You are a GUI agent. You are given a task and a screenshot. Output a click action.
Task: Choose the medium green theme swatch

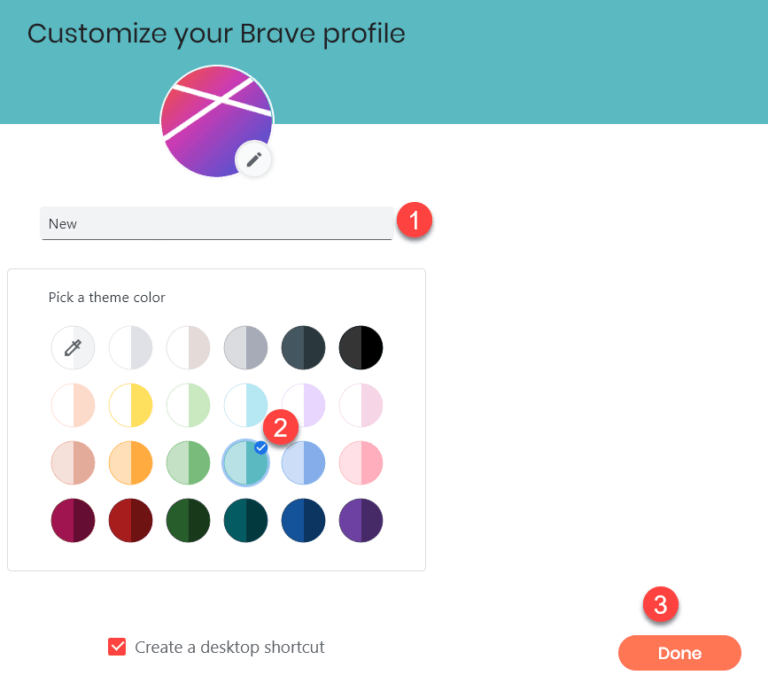pyautogui.click(x=188, y=463)
